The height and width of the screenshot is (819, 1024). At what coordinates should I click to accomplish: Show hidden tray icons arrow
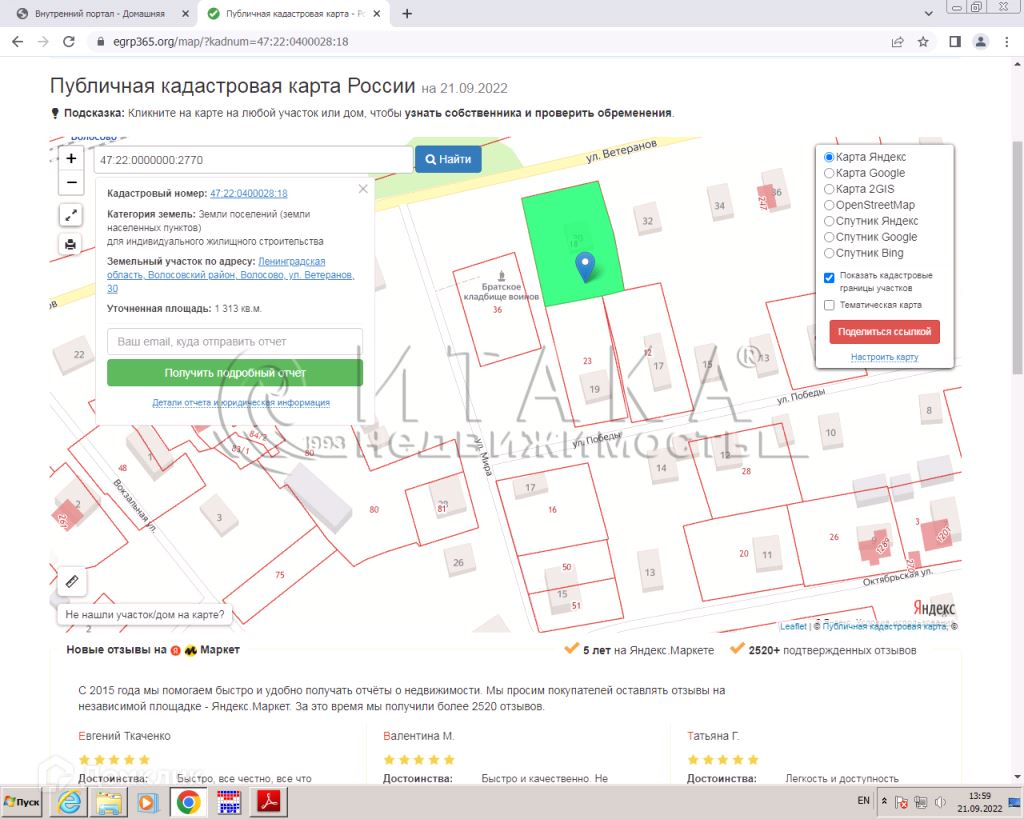(884, 801)
